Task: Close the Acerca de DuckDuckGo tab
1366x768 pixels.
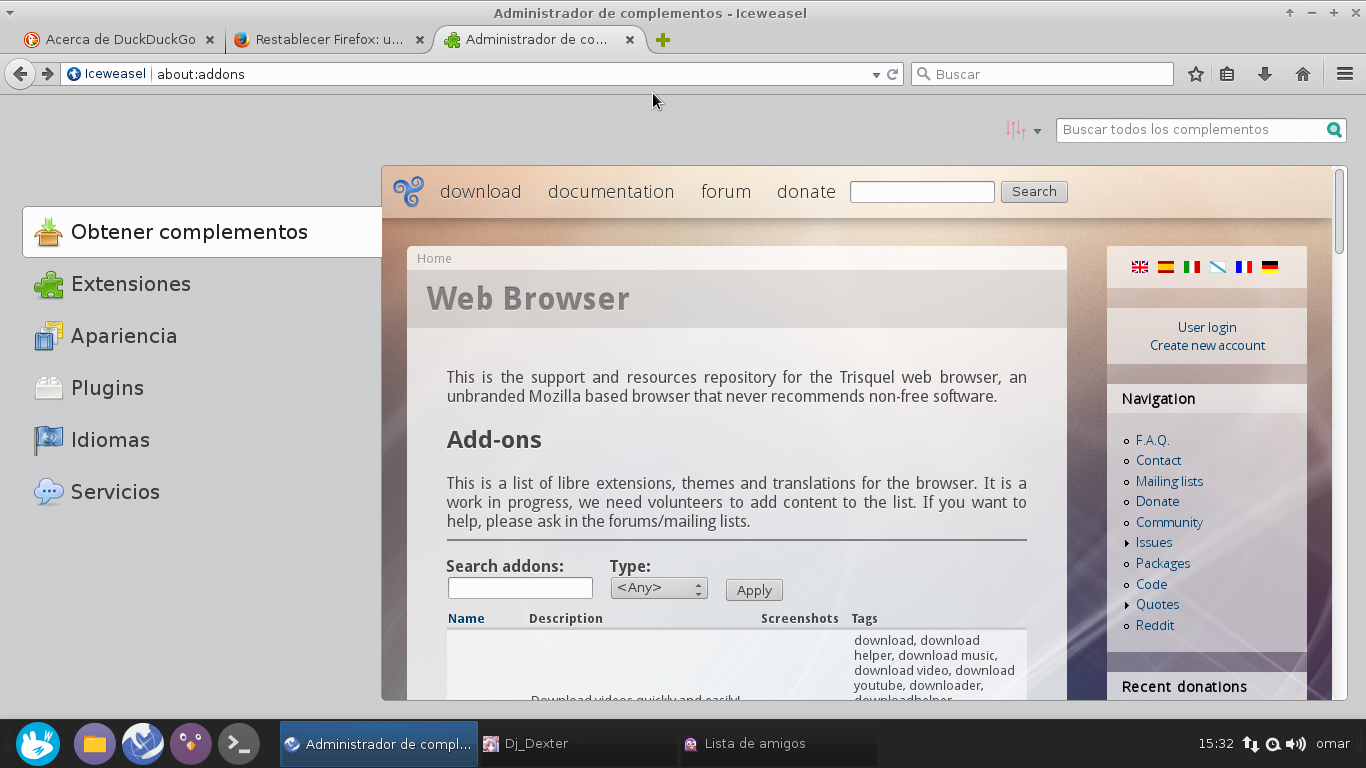Action: [209, 40]
